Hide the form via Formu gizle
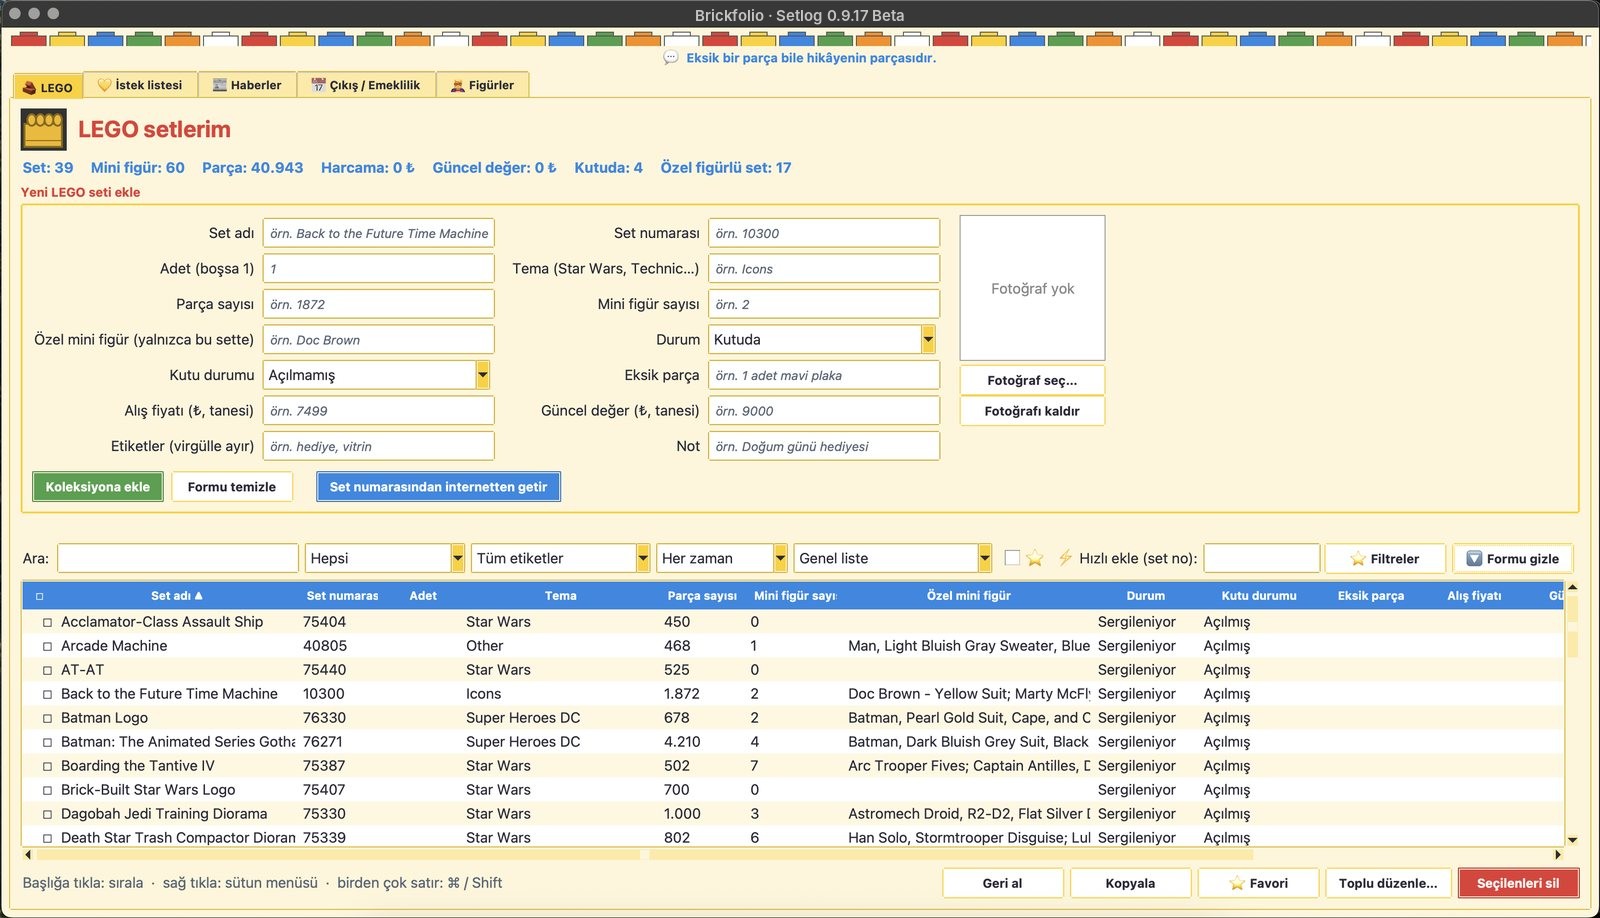Image resolution: width=1600 pixels, height=918 pixels. click(1512, 559)
